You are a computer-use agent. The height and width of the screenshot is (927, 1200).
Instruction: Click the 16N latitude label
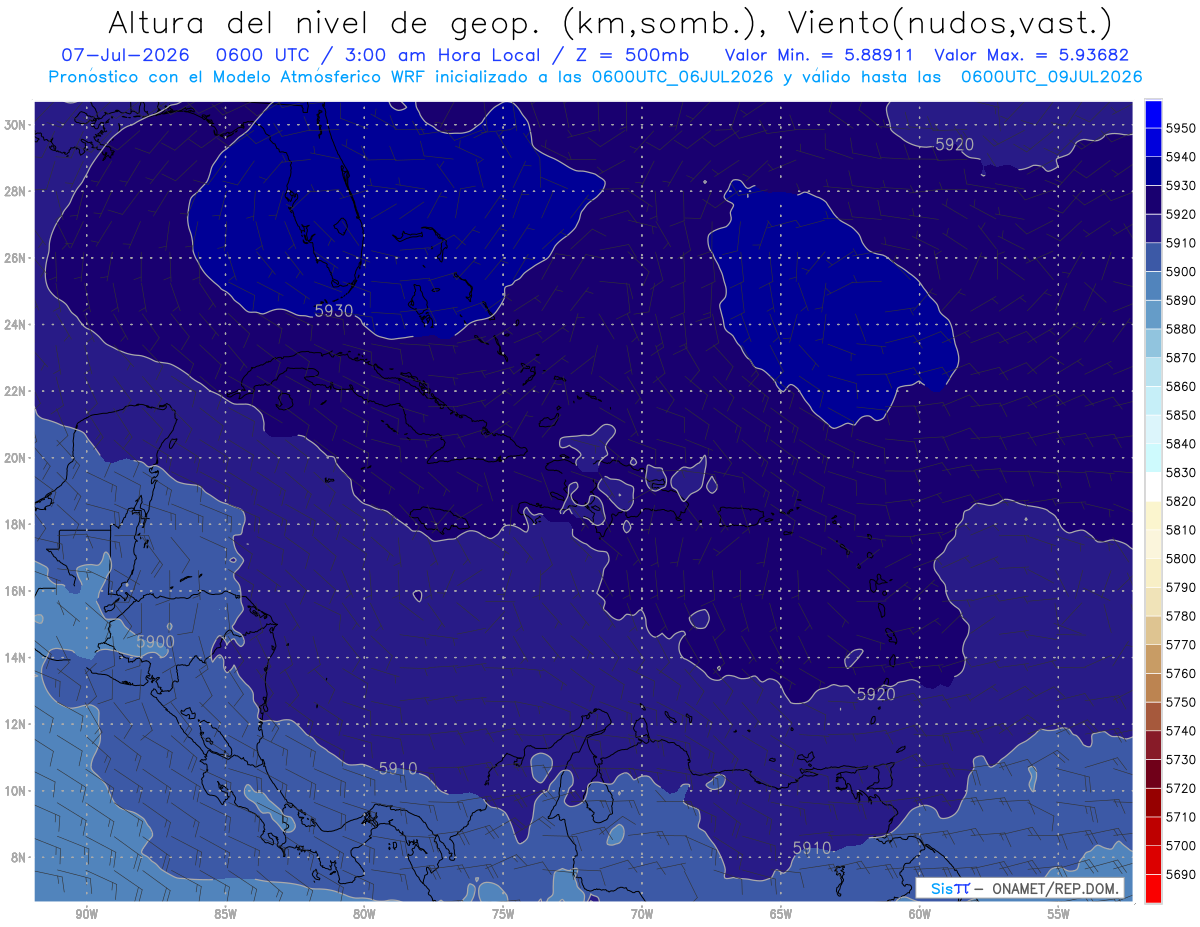14,591
